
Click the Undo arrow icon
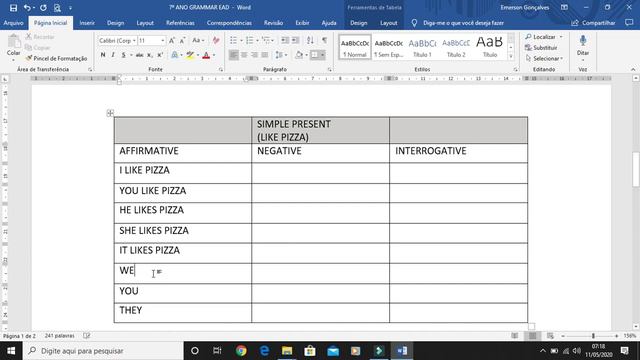coord(27,8)
